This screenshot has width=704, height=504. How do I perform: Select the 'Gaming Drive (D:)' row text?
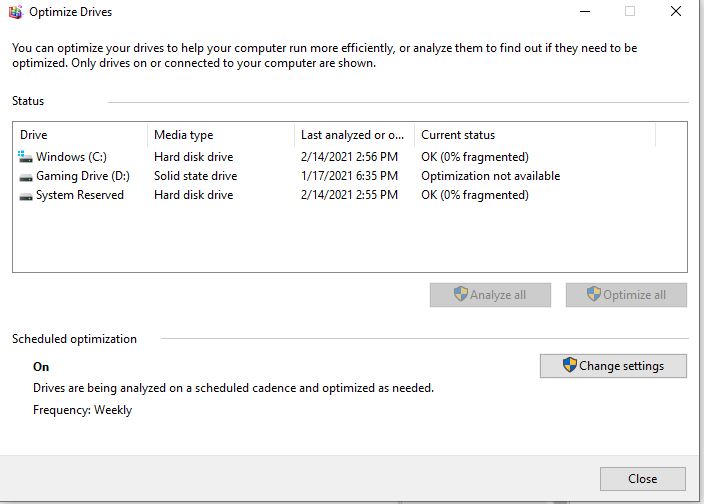[x=83, y=176]
